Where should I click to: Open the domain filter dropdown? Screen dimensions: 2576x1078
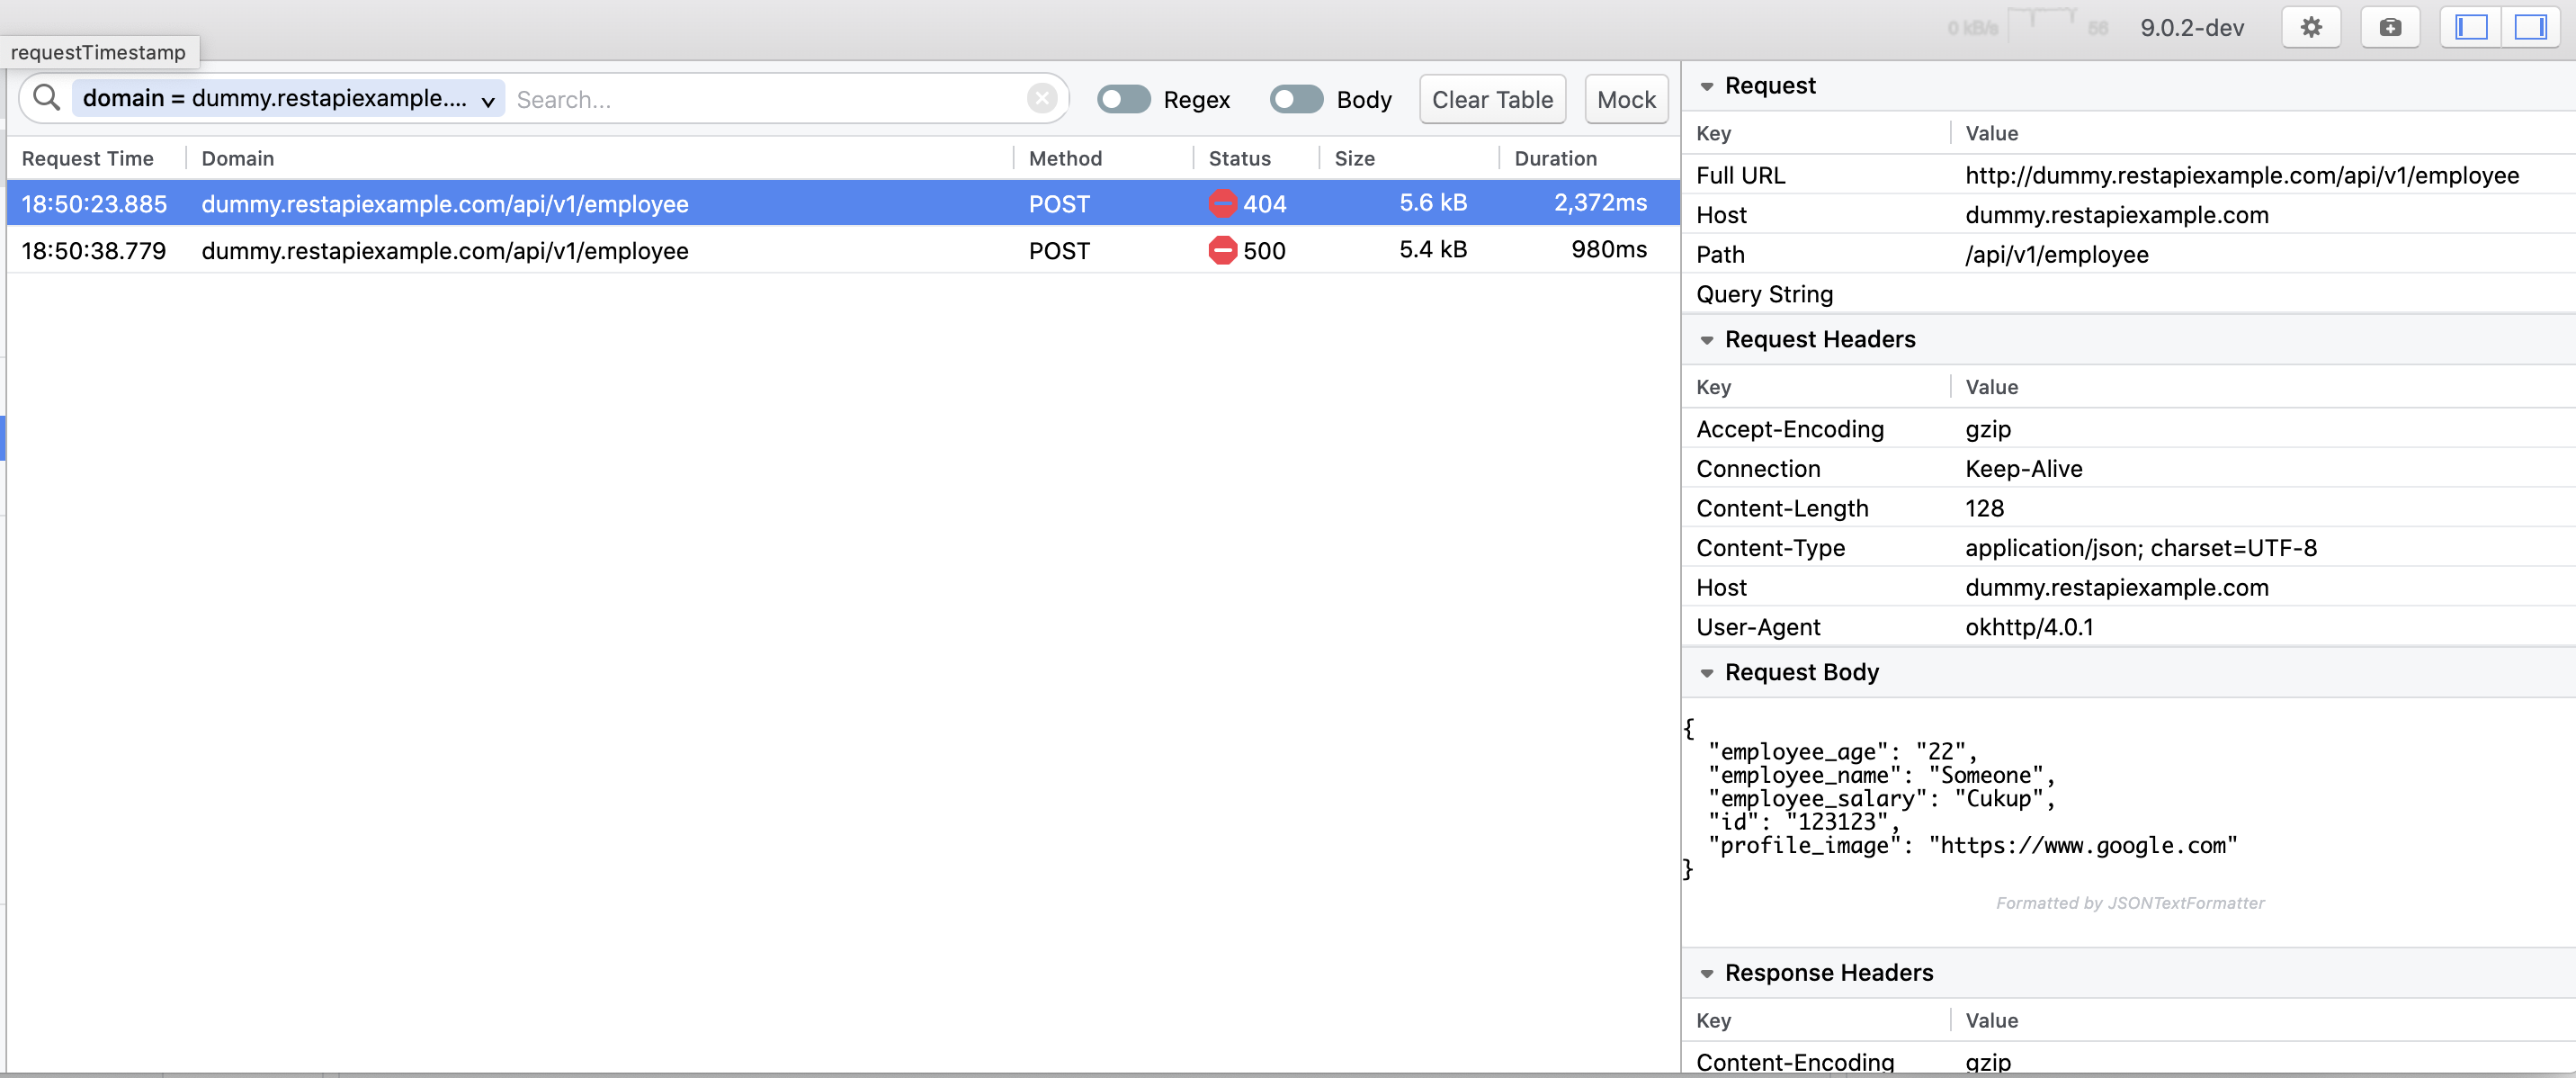(x=488, y=101)
